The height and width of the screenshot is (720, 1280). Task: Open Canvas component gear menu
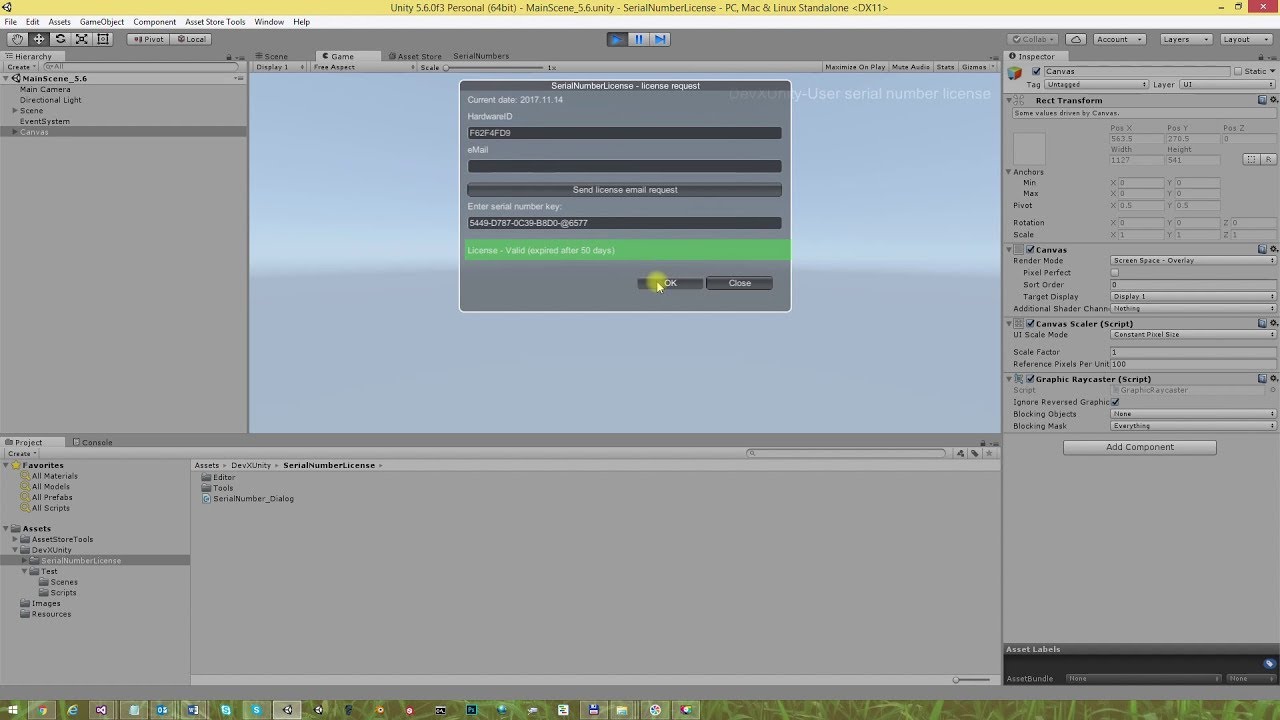click(1273, 249)
